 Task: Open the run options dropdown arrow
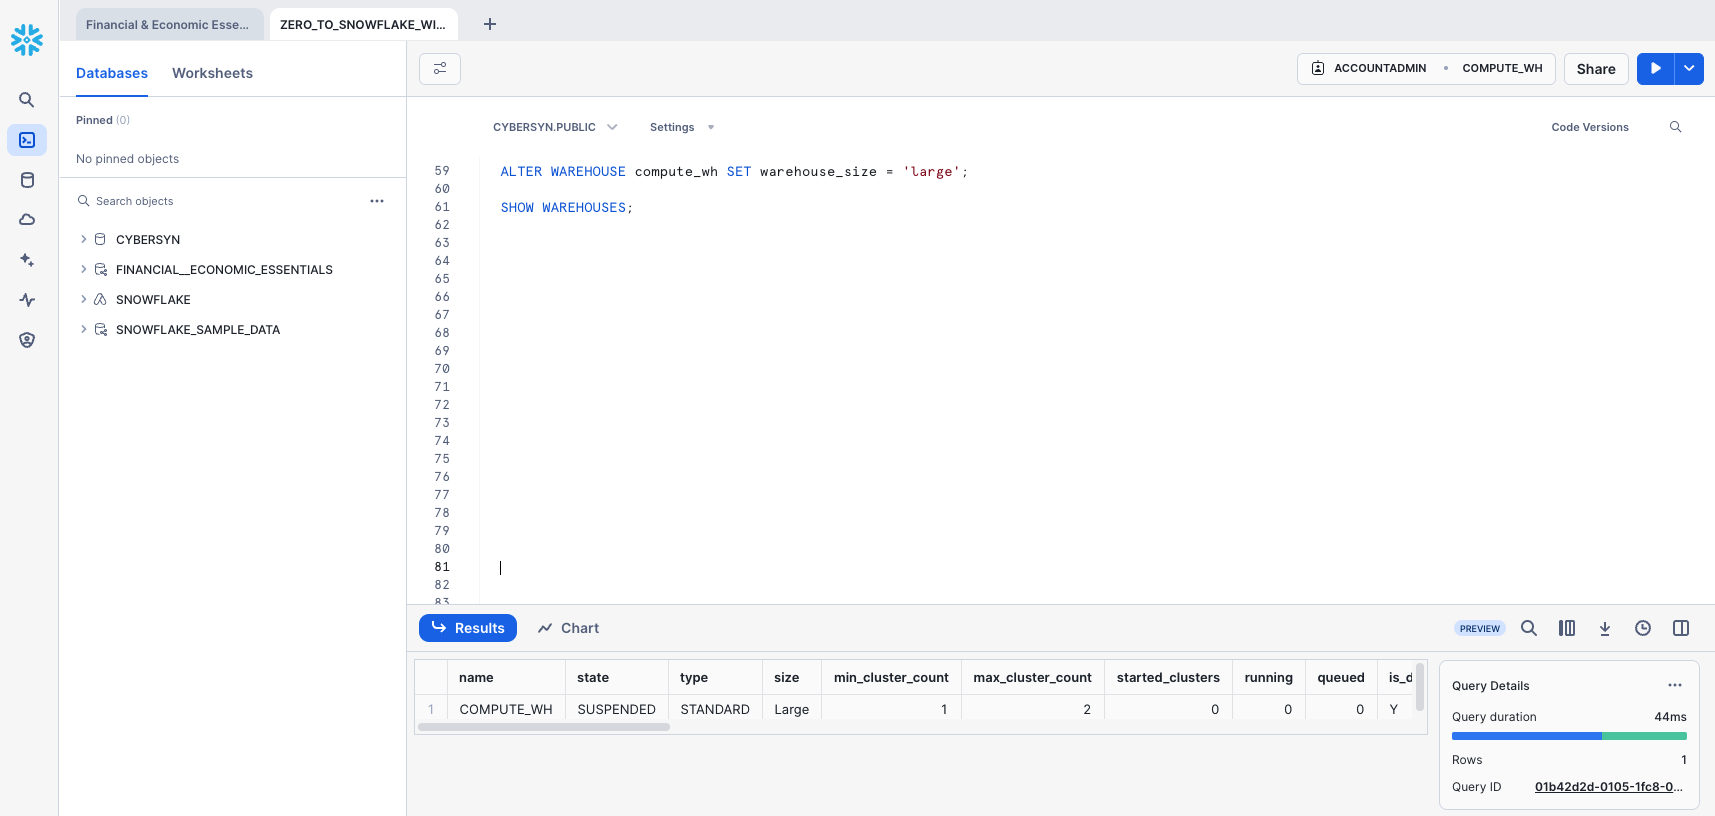[1689, 69]
